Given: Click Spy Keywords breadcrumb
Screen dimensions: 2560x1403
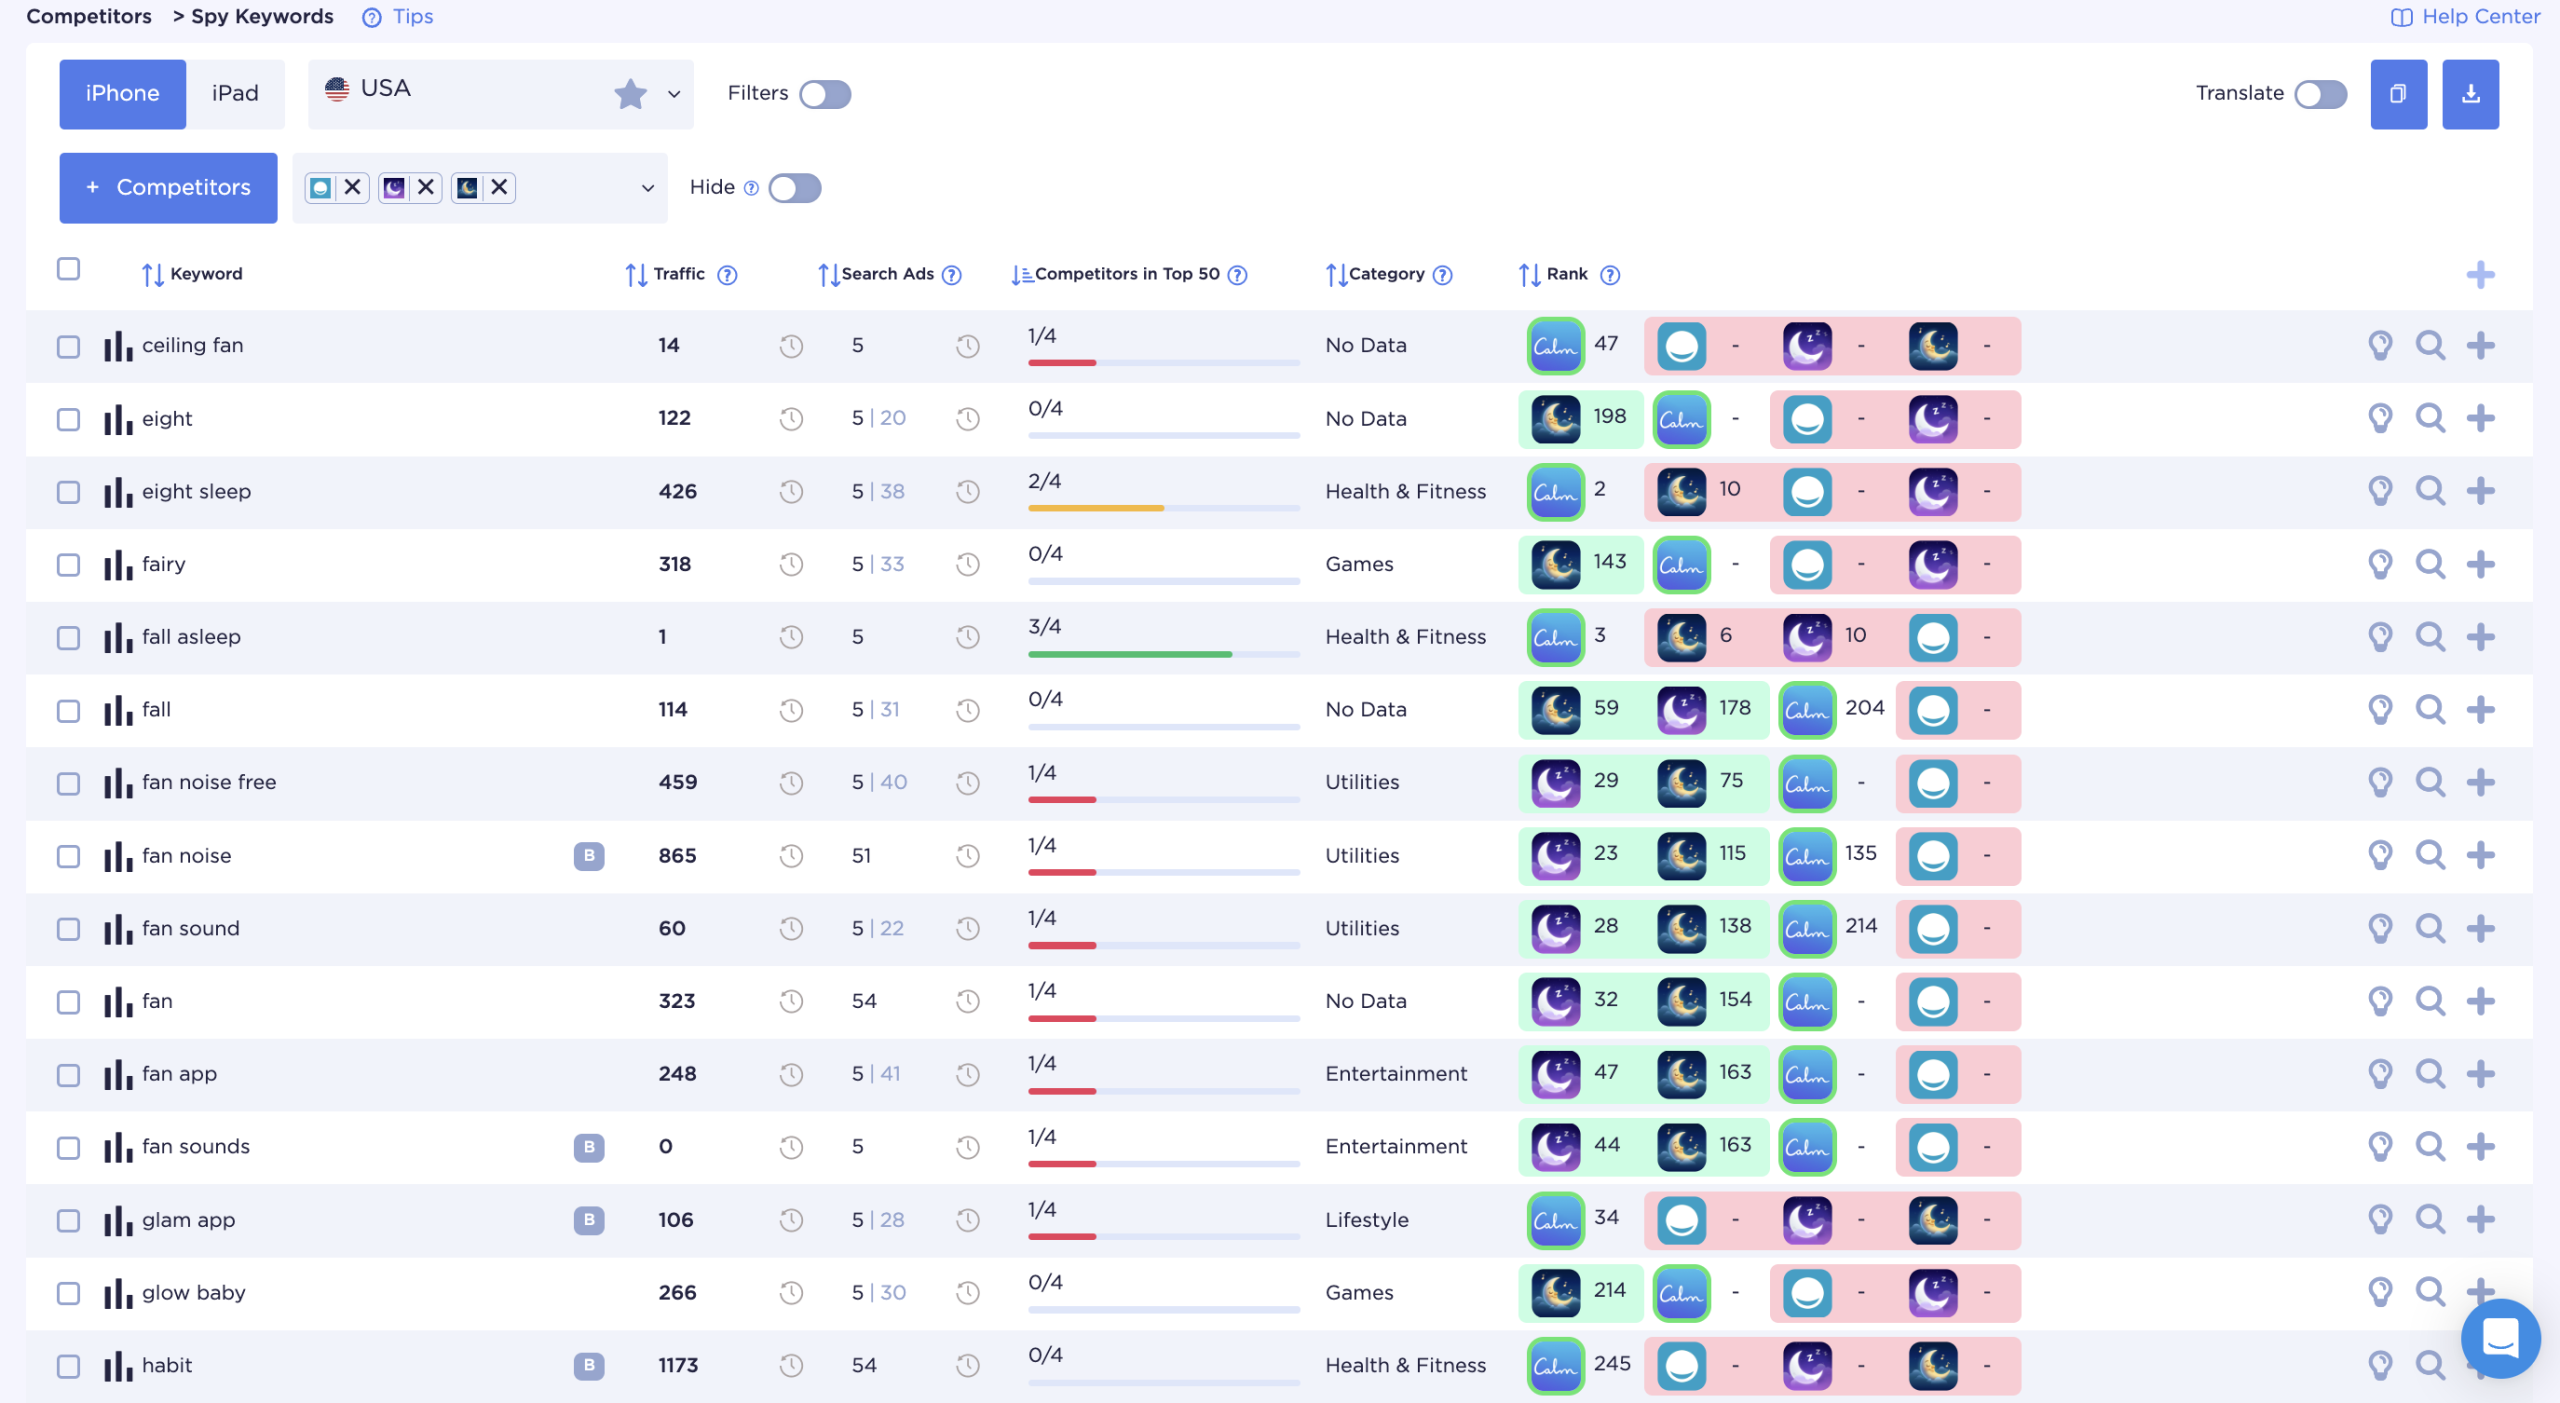Looking at the screenshot, I should tap(262, 16).
